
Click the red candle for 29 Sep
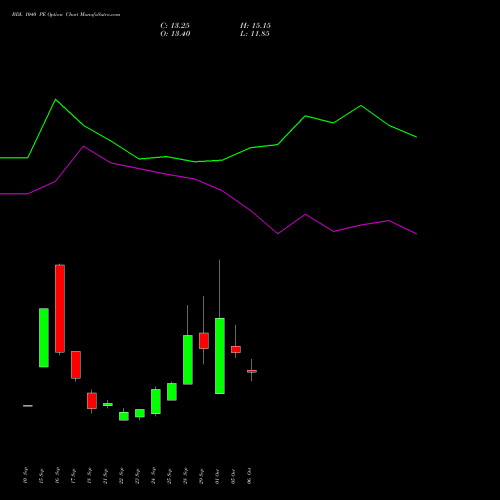tap(204, 341)
